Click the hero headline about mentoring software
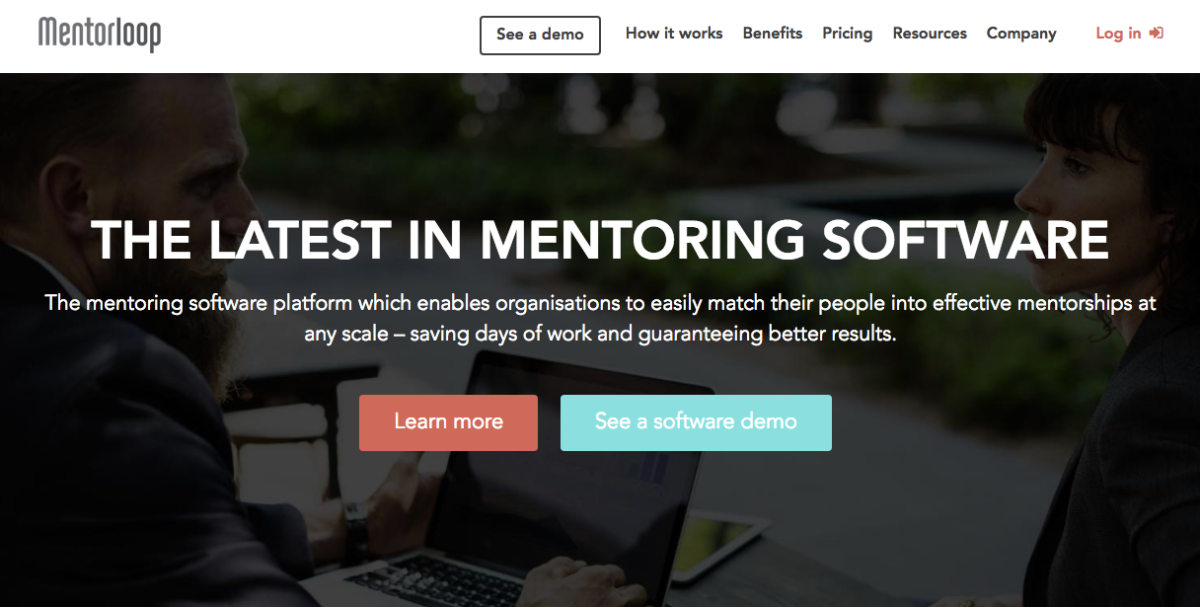Image resolution: width=1200 pixels, height=607 pixels. pos(600,240)
